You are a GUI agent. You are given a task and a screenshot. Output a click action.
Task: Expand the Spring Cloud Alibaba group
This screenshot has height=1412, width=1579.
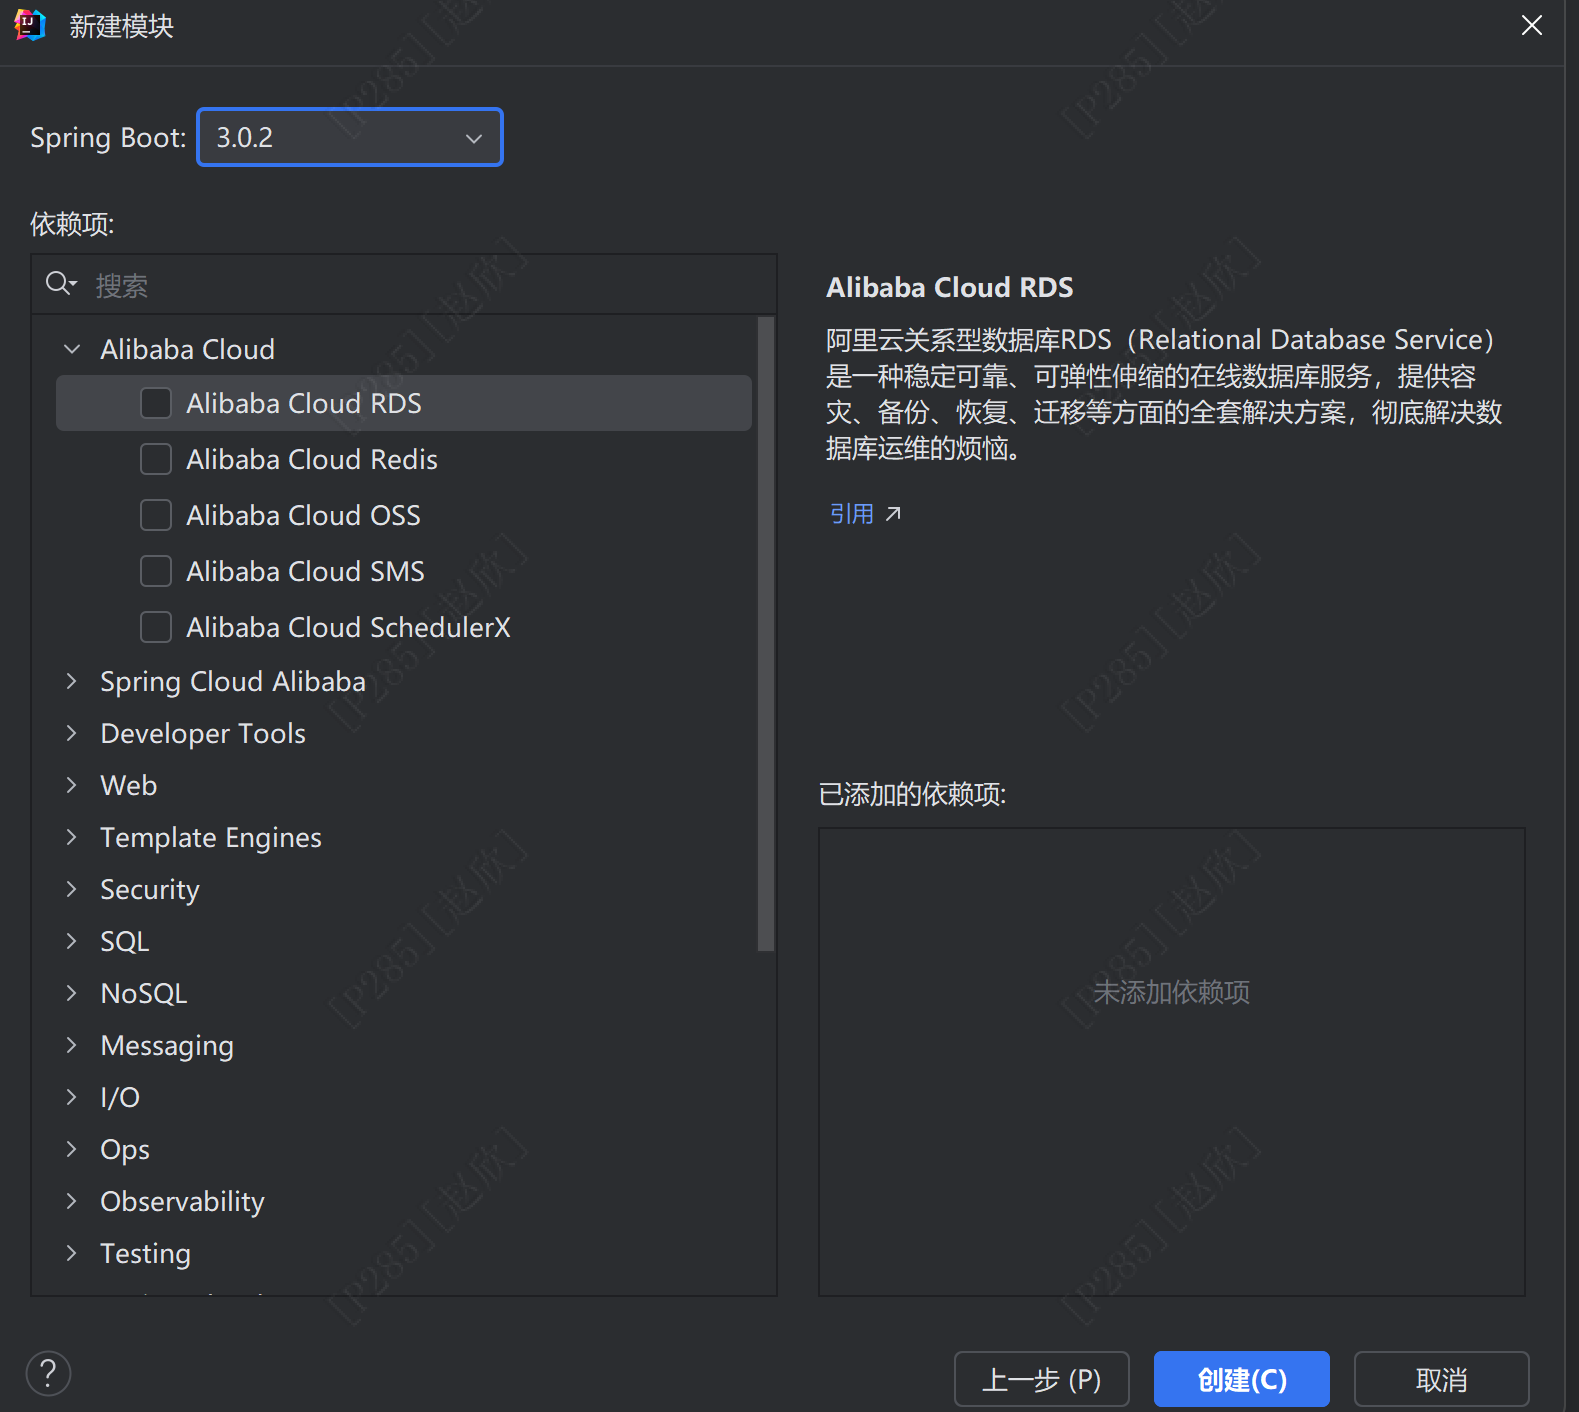pos(72,681)
